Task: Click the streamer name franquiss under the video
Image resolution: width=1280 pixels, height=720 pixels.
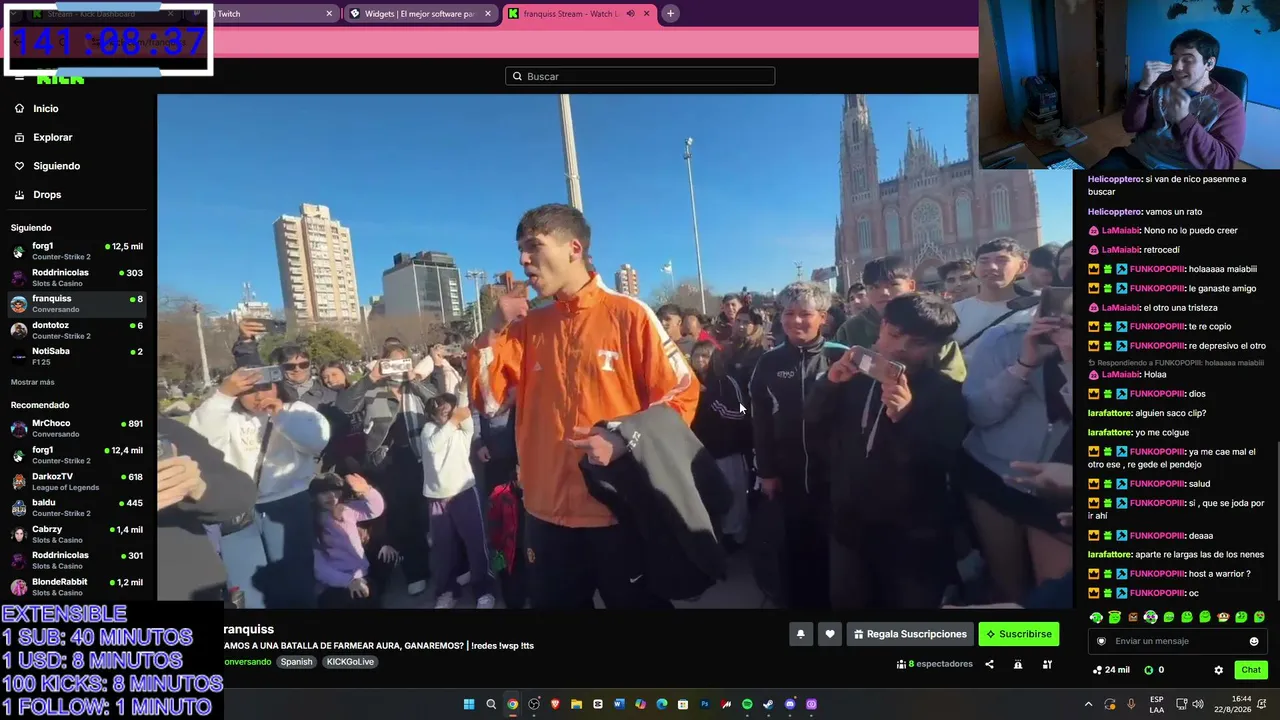Action: 248,629
